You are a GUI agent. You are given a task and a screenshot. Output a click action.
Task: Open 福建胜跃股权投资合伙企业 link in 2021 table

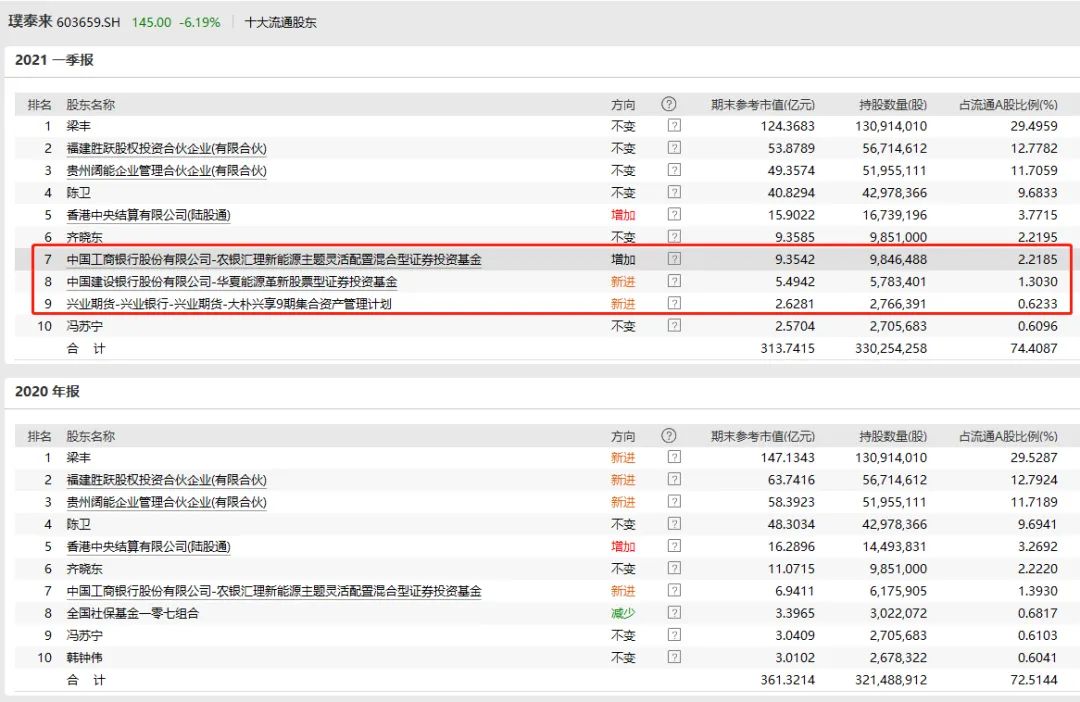click(x=166, y=148)
